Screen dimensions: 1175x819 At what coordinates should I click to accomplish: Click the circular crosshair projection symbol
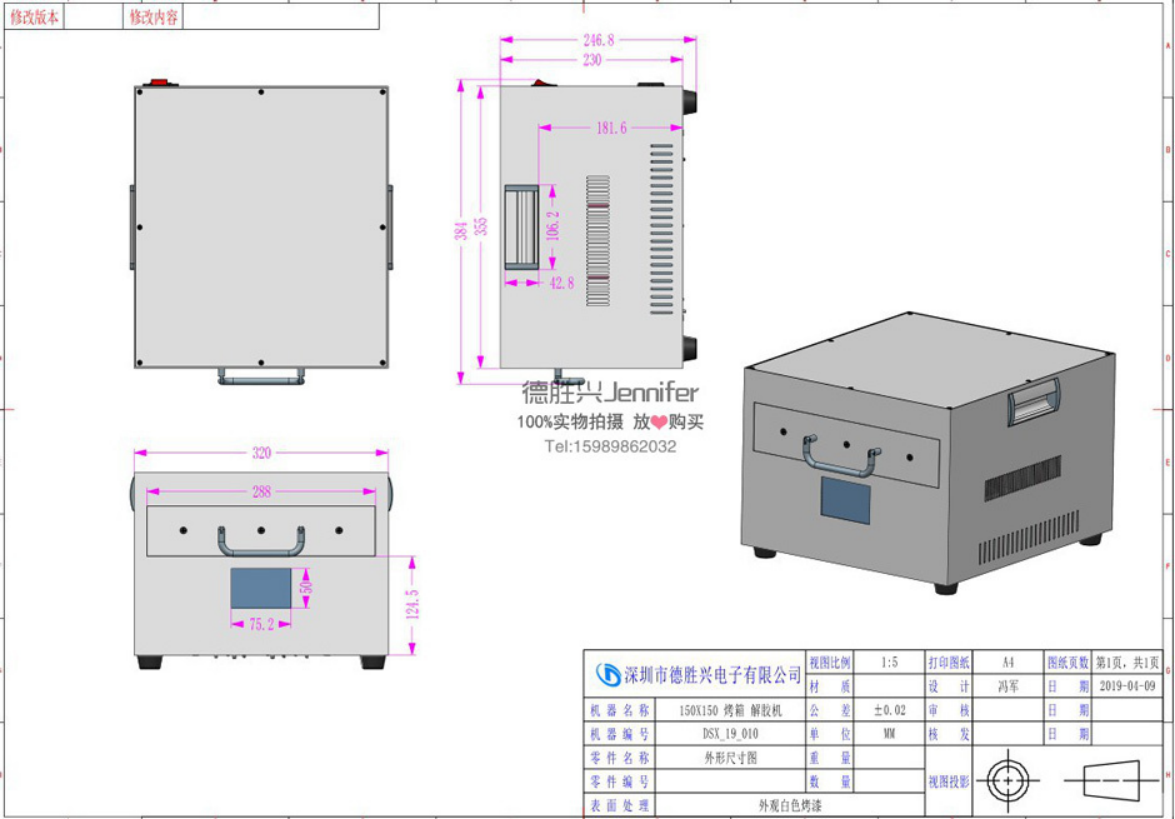click(x=1007, y=779)
